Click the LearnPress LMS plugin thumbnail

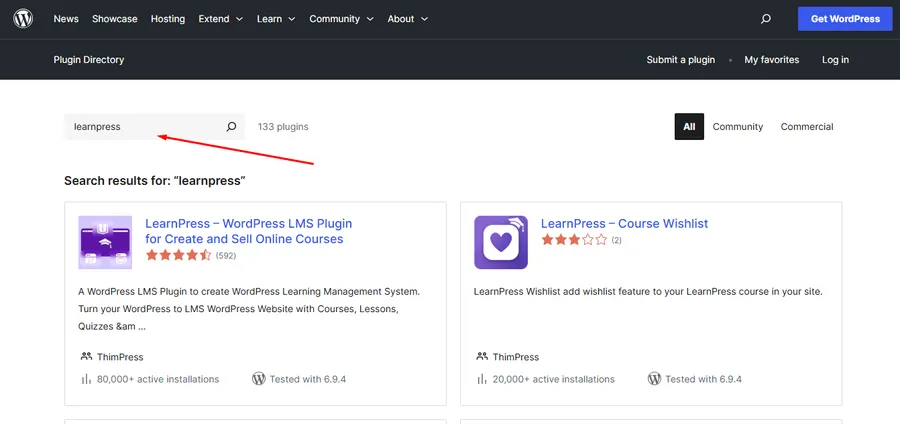pos(105,242)
